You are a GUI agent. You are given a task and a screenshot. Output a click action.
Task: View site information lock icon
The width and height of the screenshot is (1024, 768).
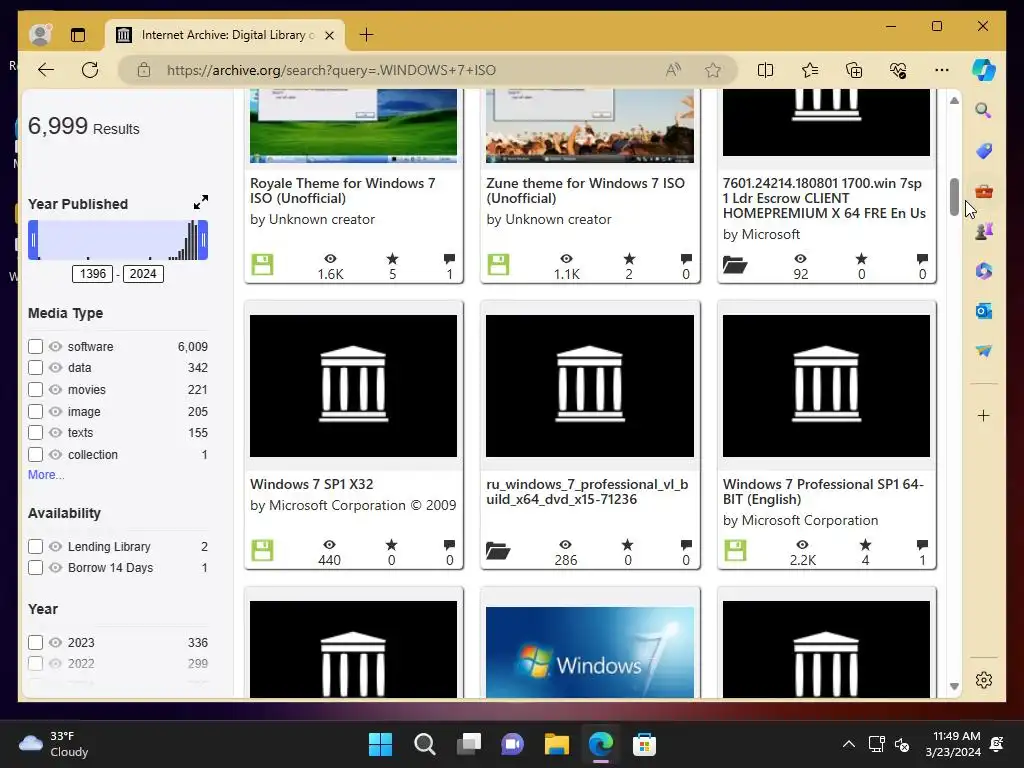click(x=144, y=70)
